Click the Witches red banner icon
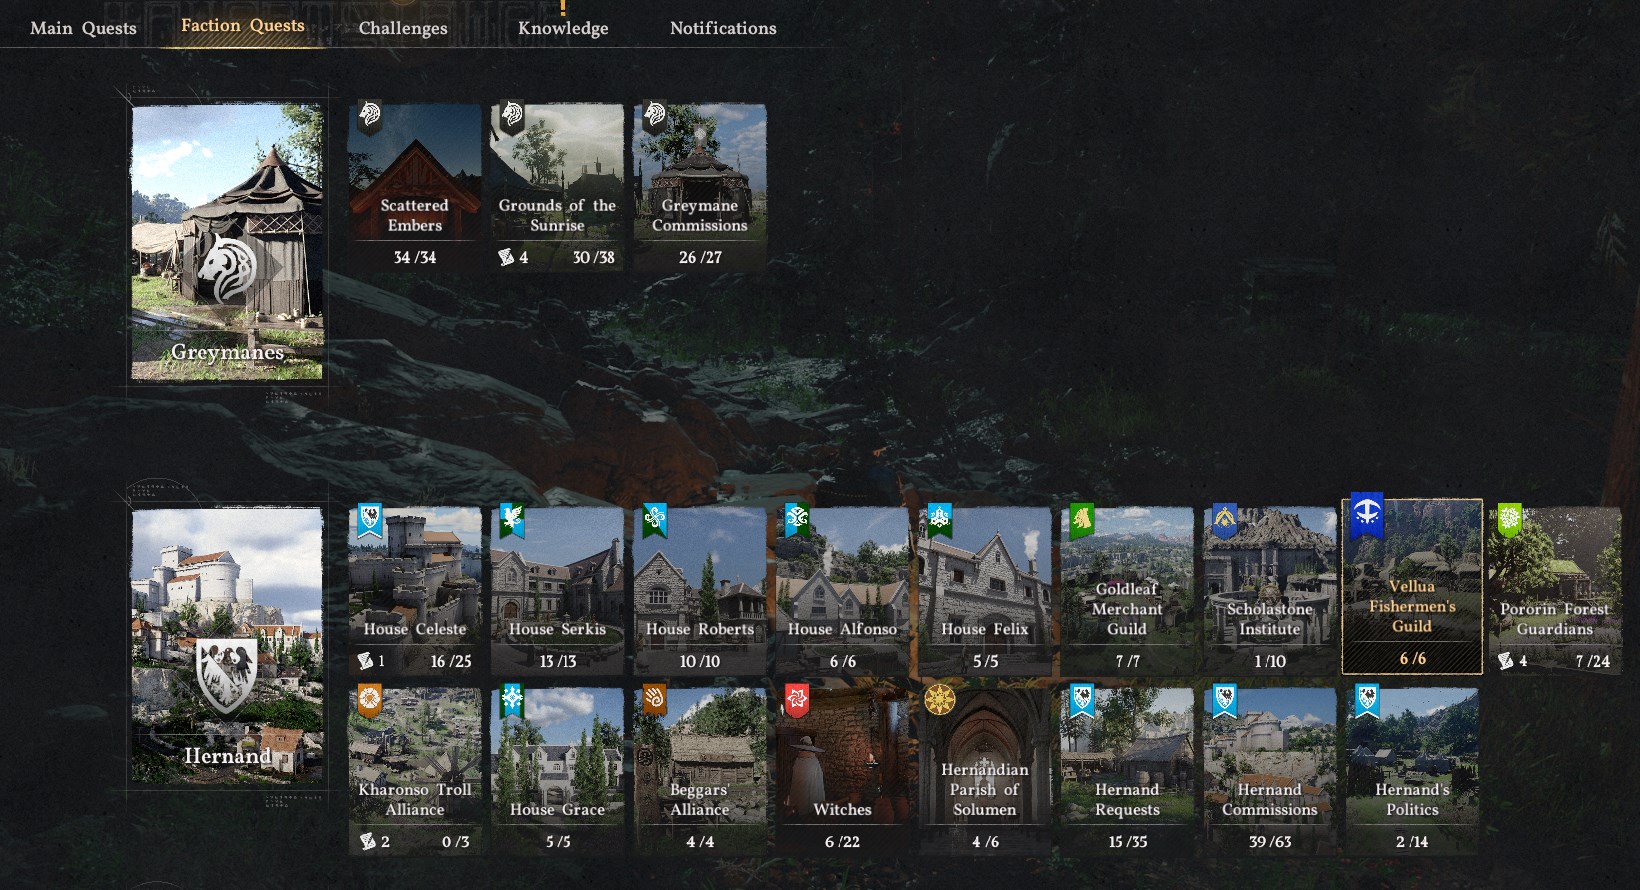 [797, 700]
